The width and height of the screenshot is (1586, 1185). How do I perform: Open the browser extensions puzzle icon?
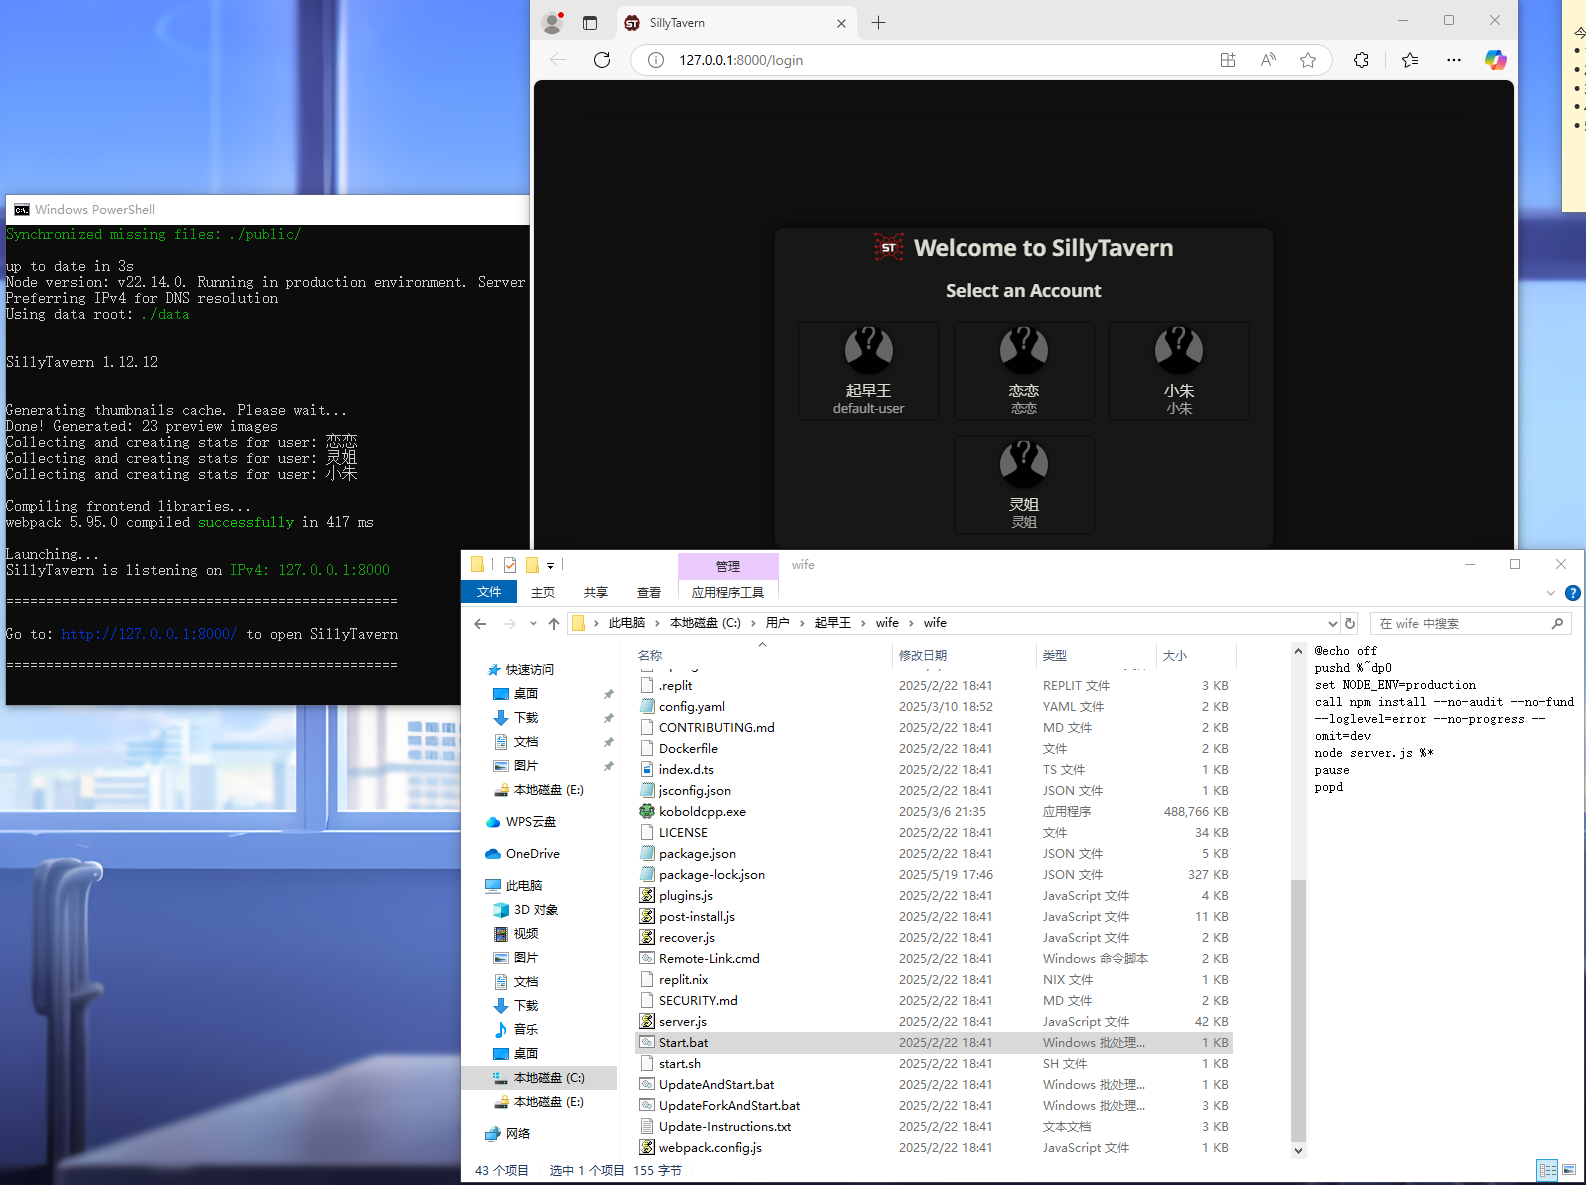(1361, 60)
